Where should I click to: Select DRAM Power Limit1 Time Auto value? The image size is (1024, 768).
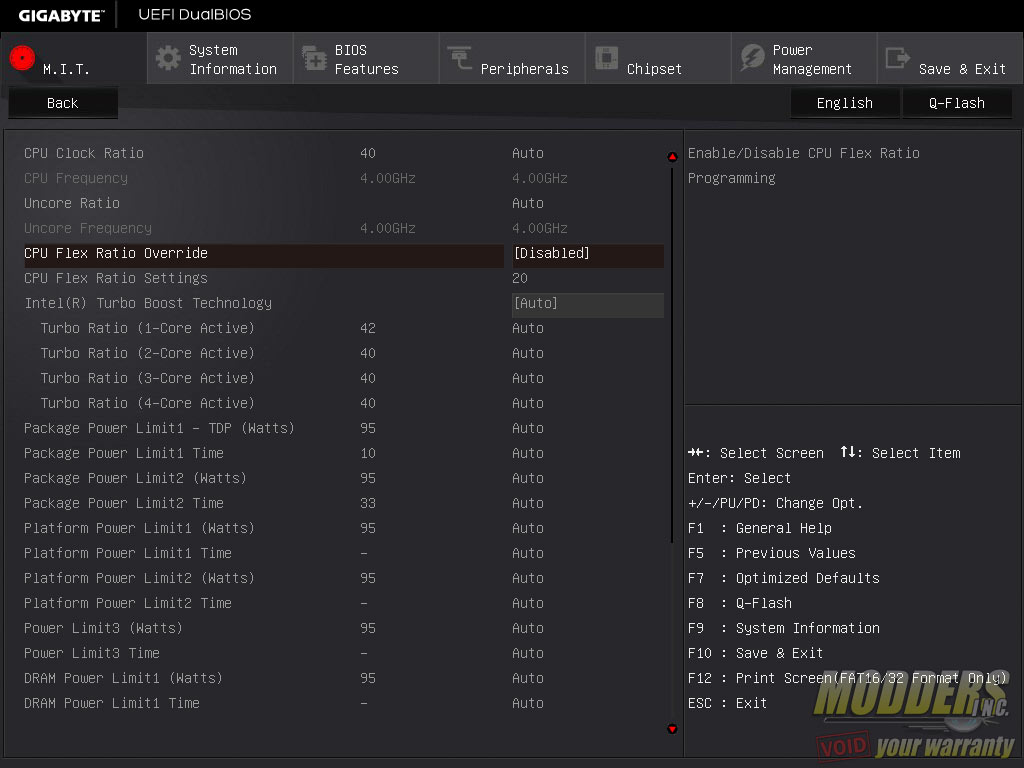click(x=528, y=703)
